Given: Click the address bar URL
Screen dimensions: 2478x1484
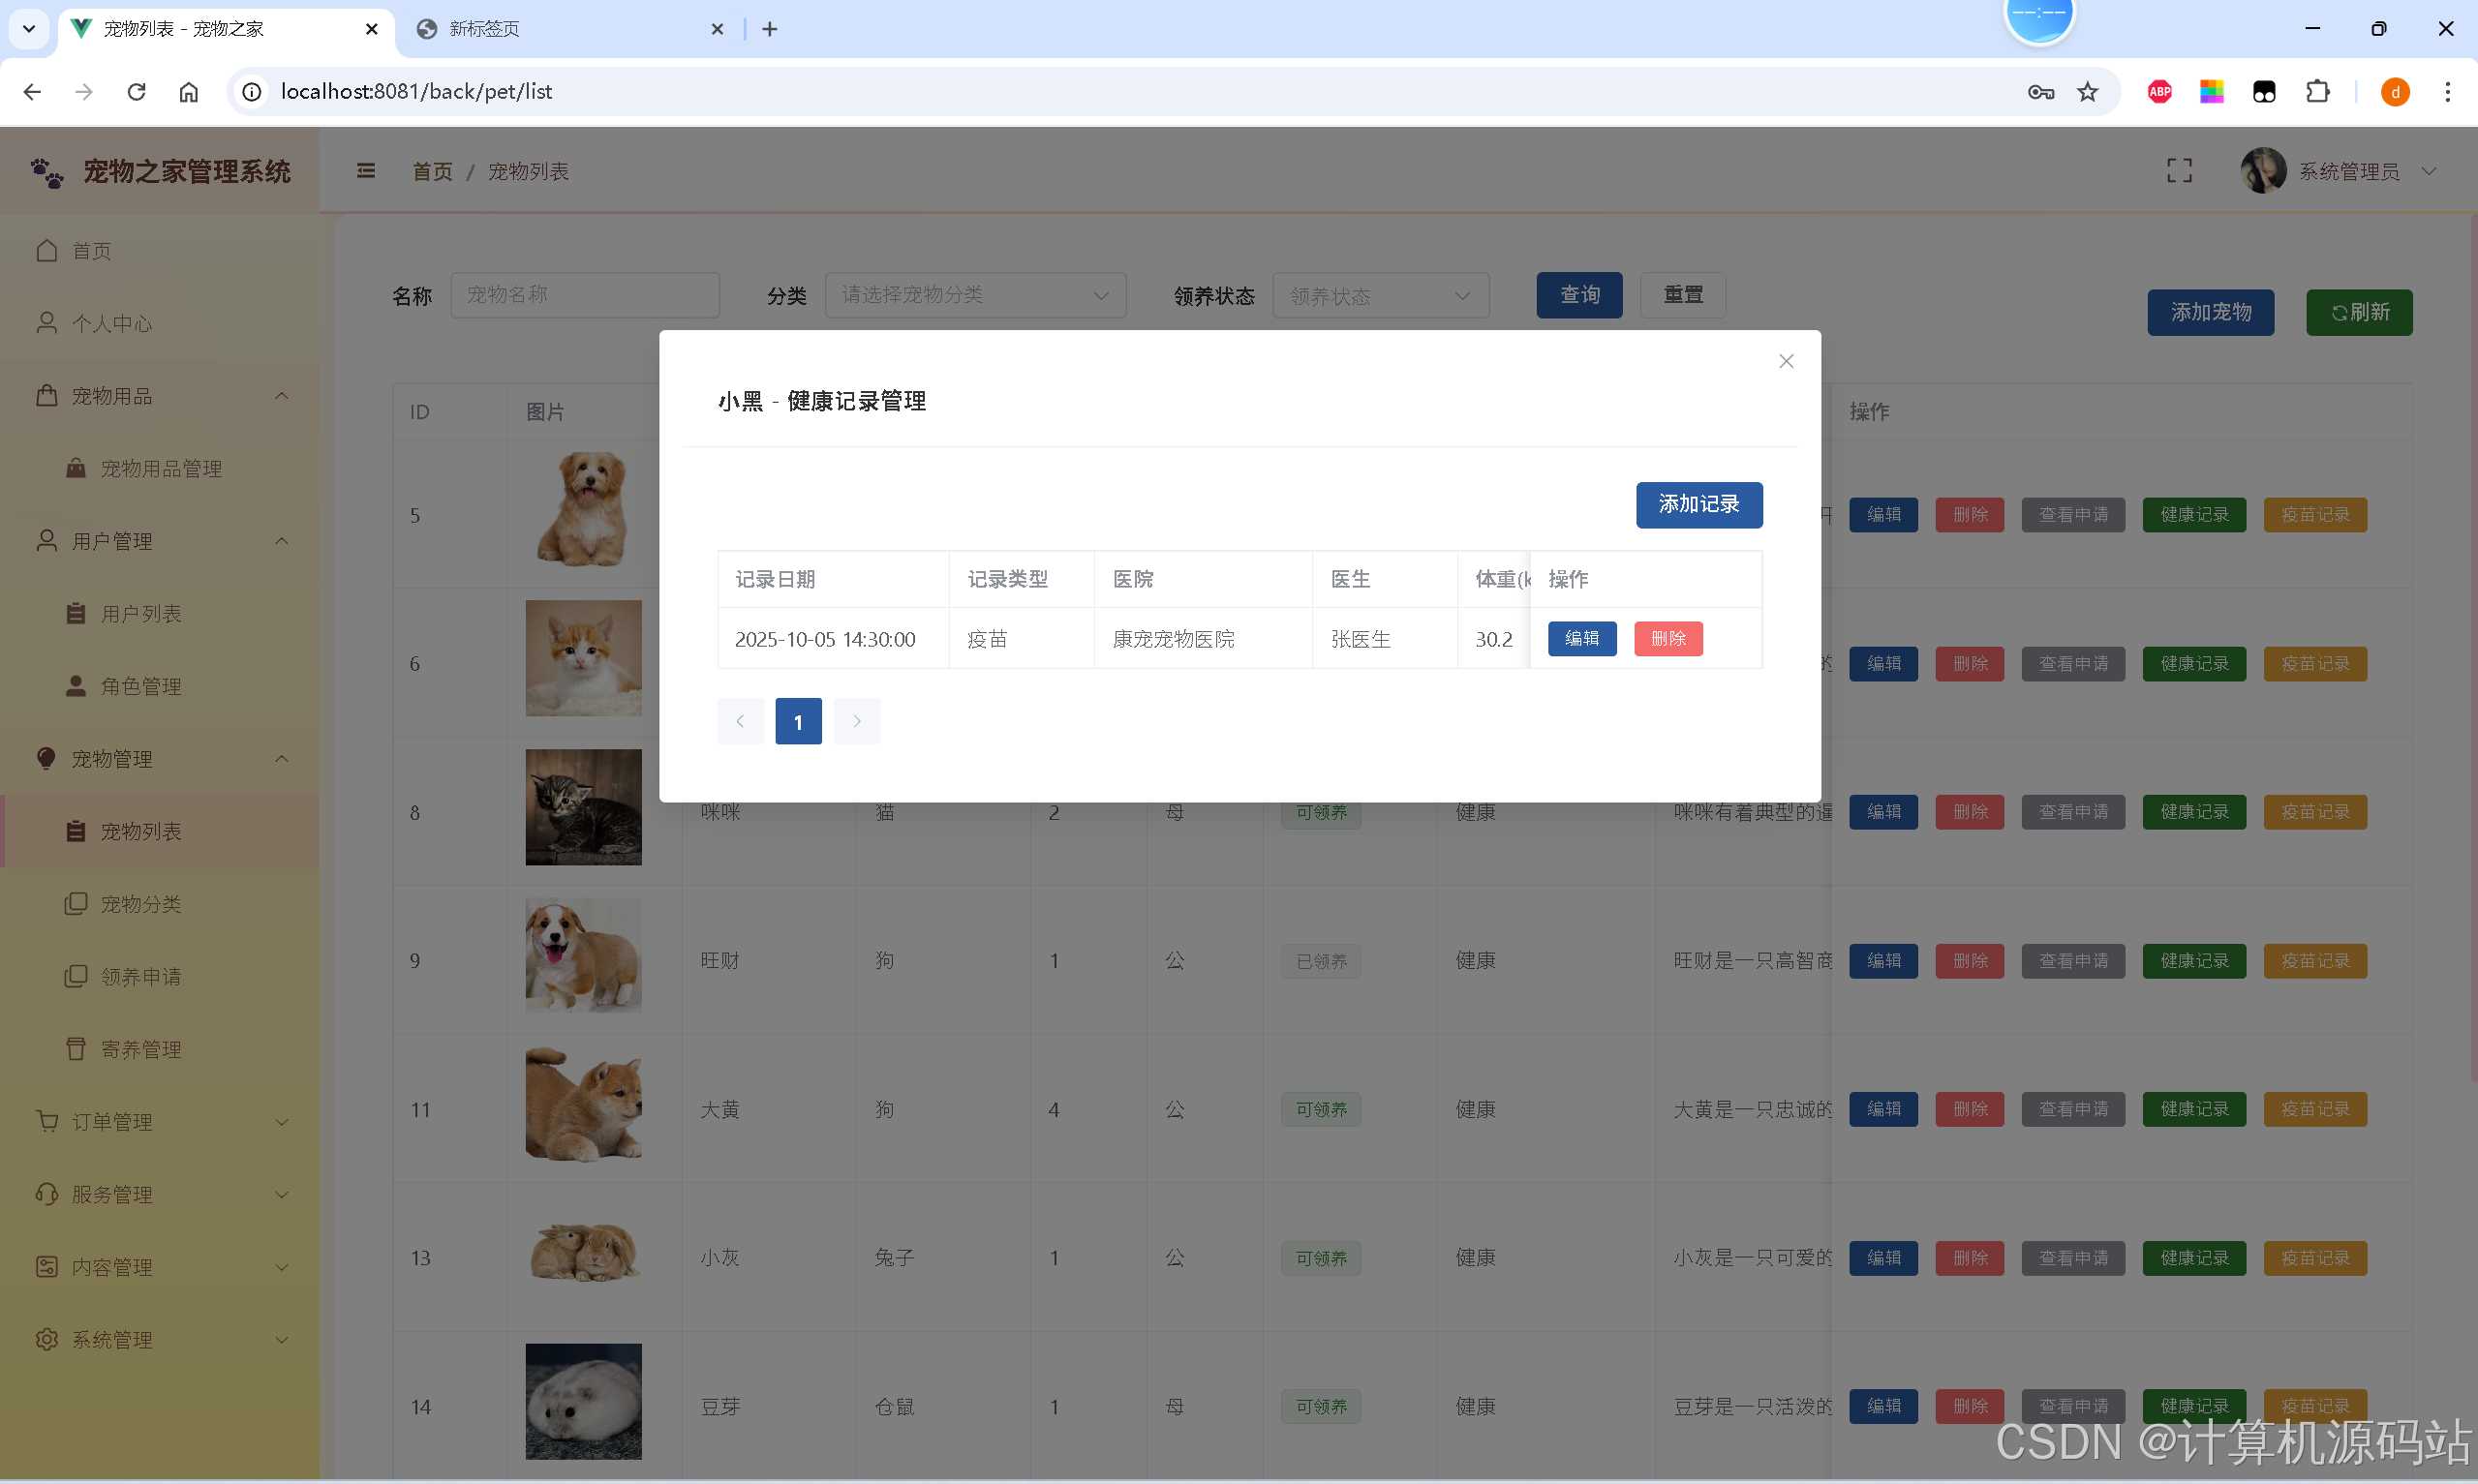Looking at the screenshot, I should (x=416, y=92).
